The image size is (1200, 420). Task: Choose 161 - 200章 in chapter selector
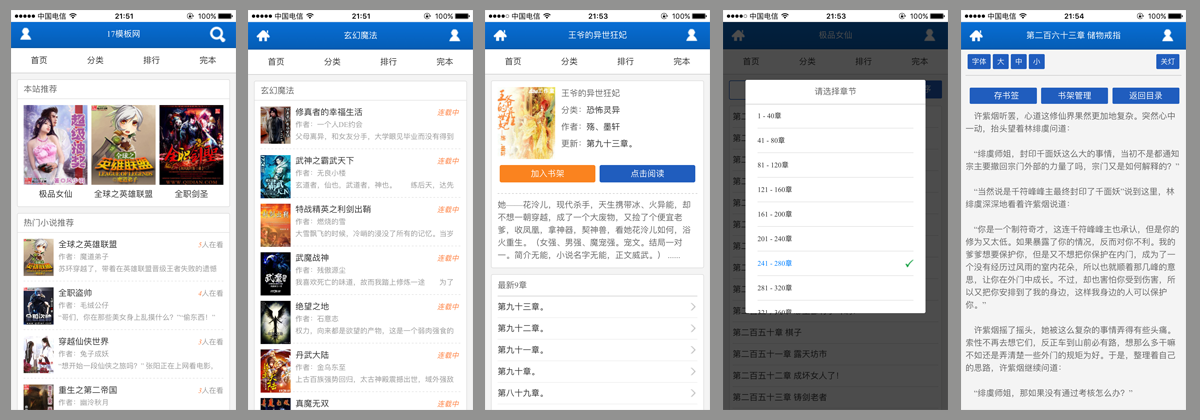(x=835, y=214)
